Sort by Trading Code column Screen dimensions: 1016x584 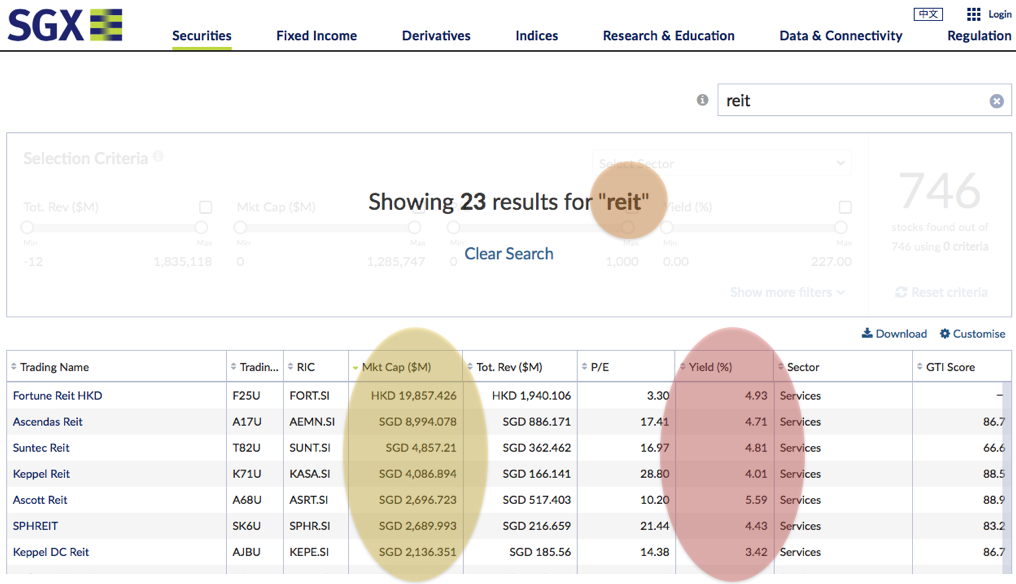tap(255, 367)
